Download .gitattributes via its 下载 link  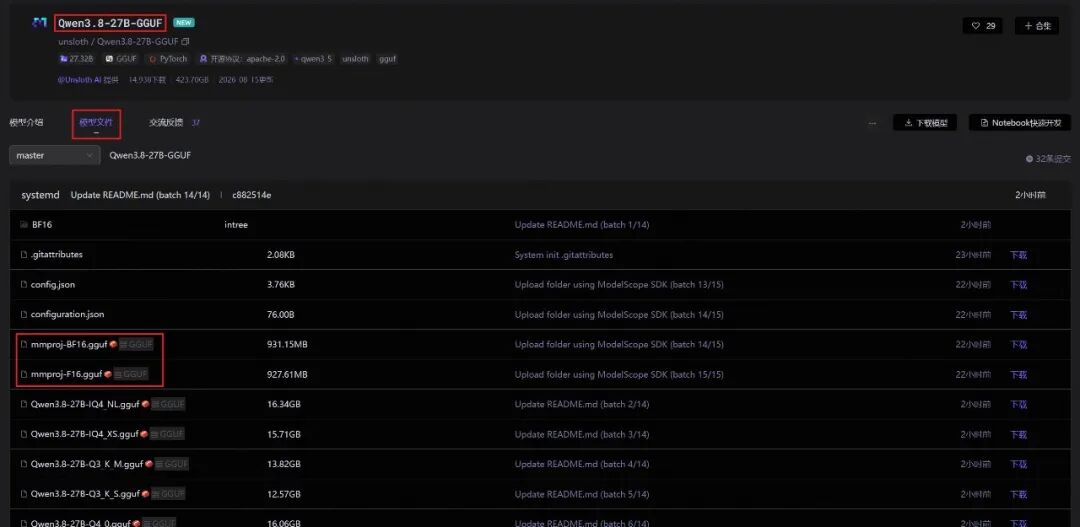tap(1018, 255)
